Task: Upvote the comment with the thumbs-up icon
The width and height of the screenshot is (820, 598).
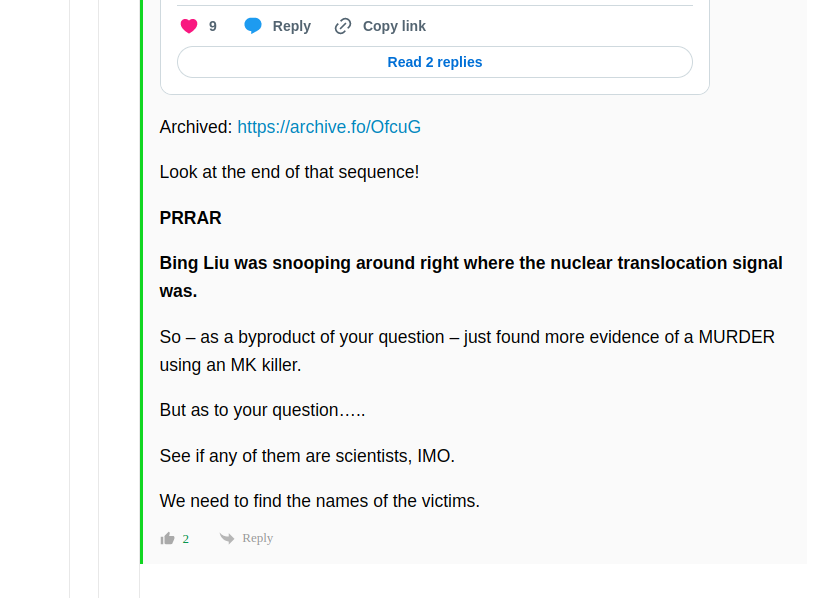Action: coord(167,538)
